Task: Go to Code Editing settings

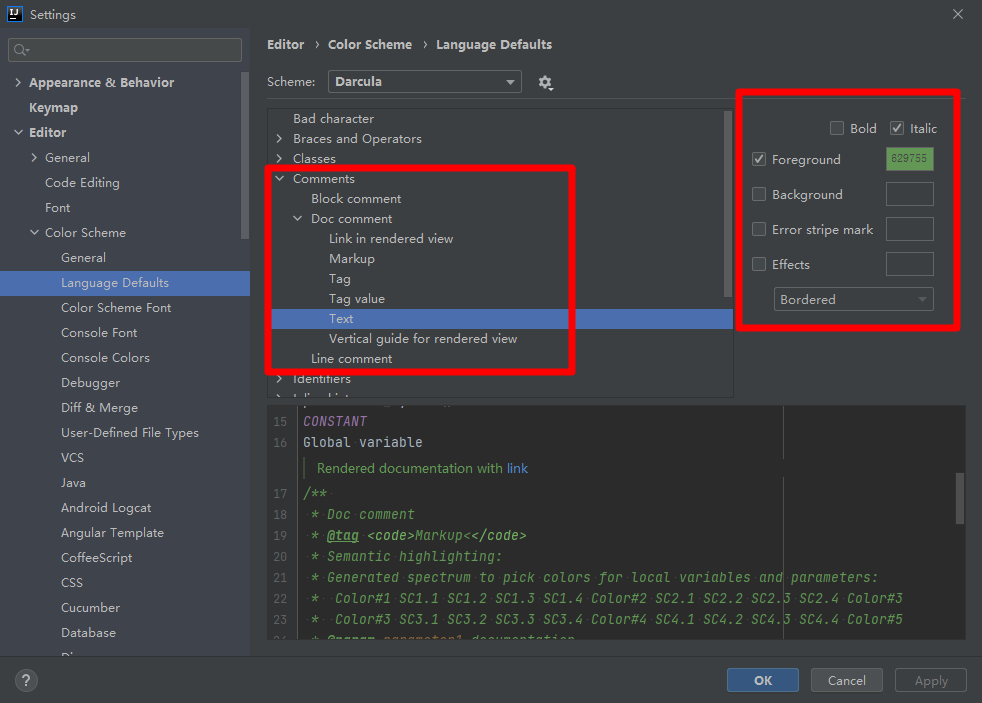Action: tap(82, 183)
